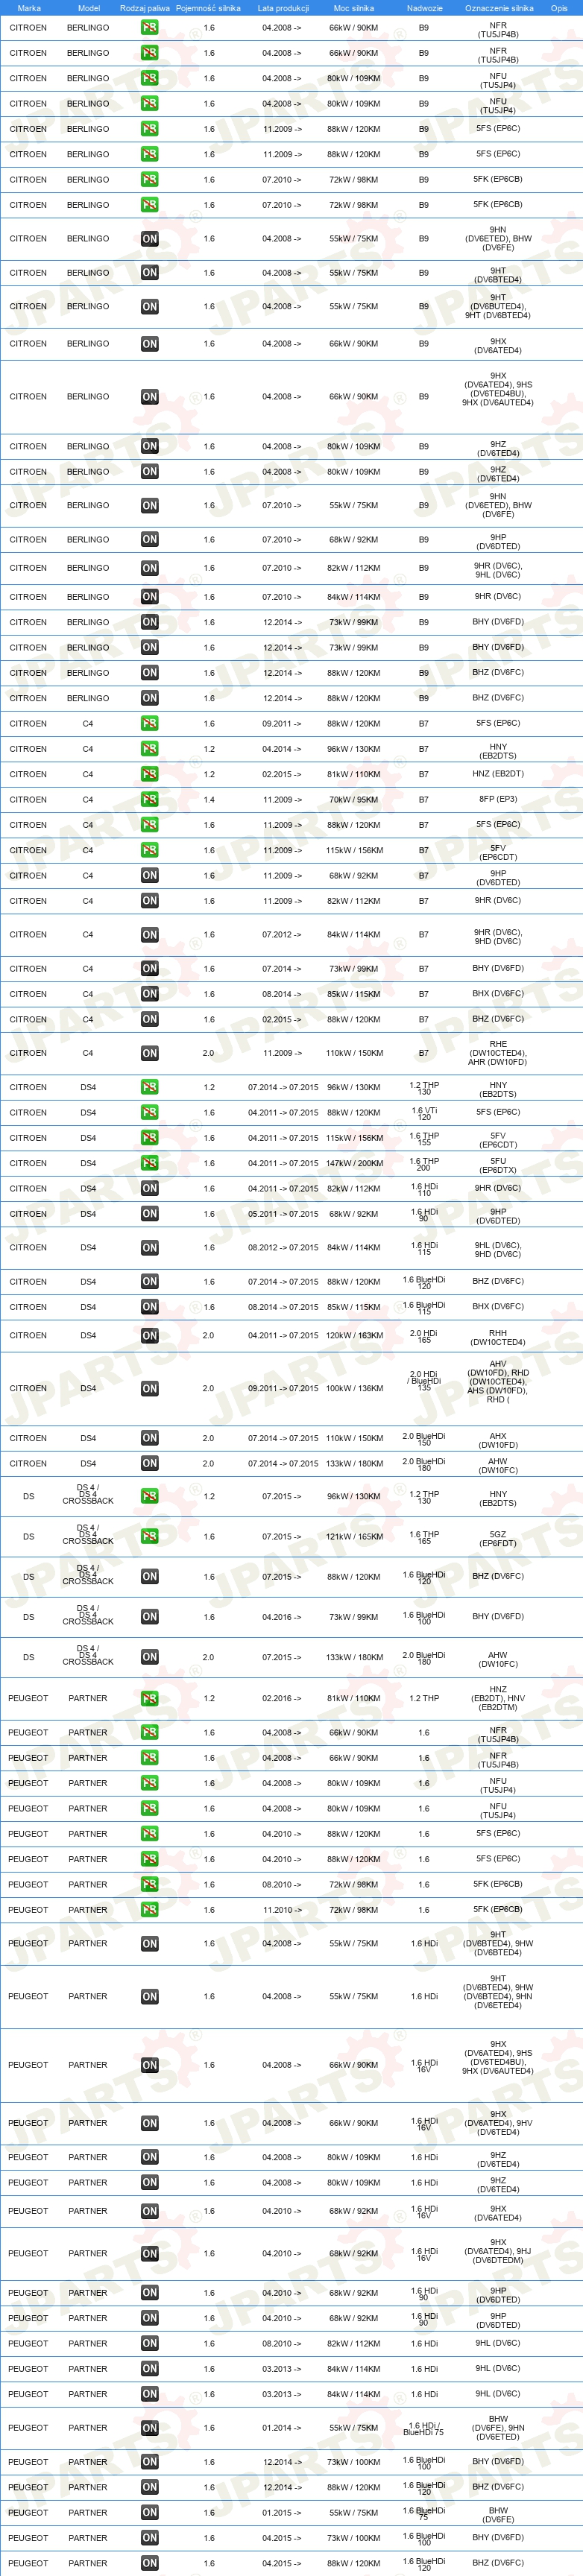Click the ON diesel icon in Berlingo 9HT (DV6BUTED4) row

click(149, 307)
